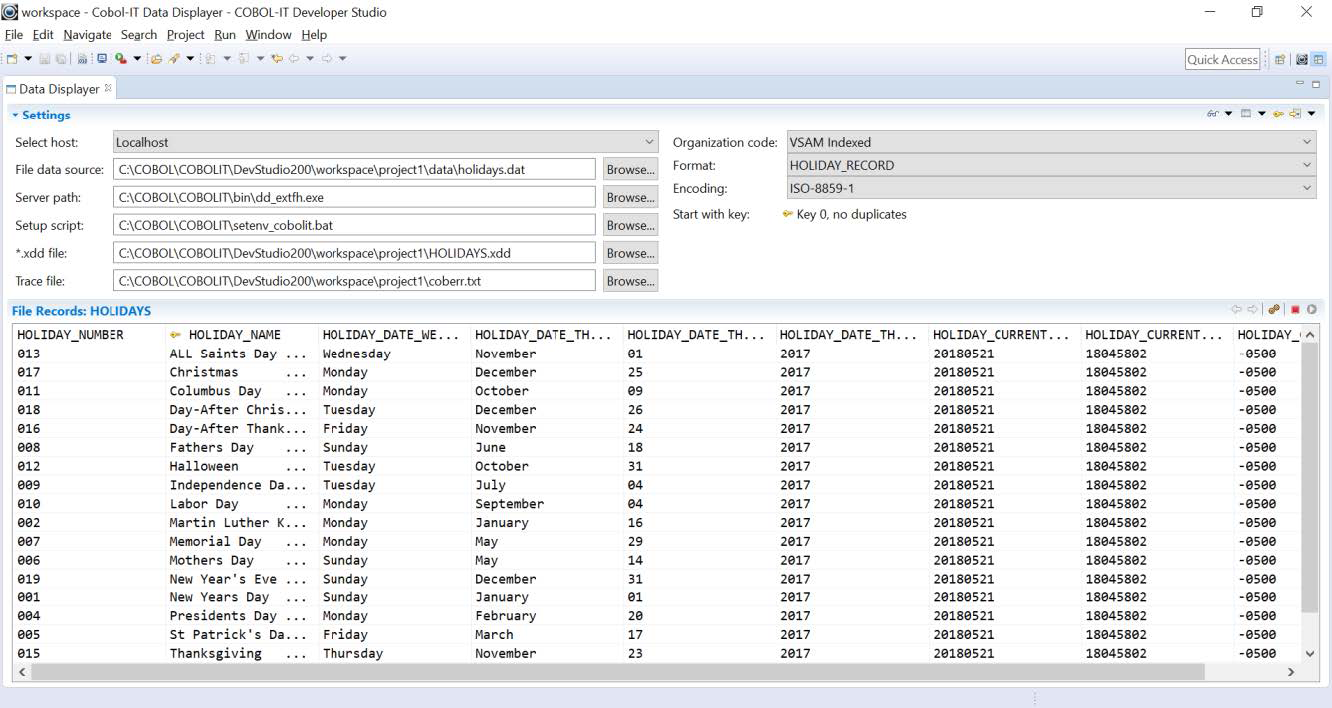Click the brown link icon in File Records toolbar
Viewport: 1332px width, 708px height.
pyautogui.click(x=1274, y=310)
